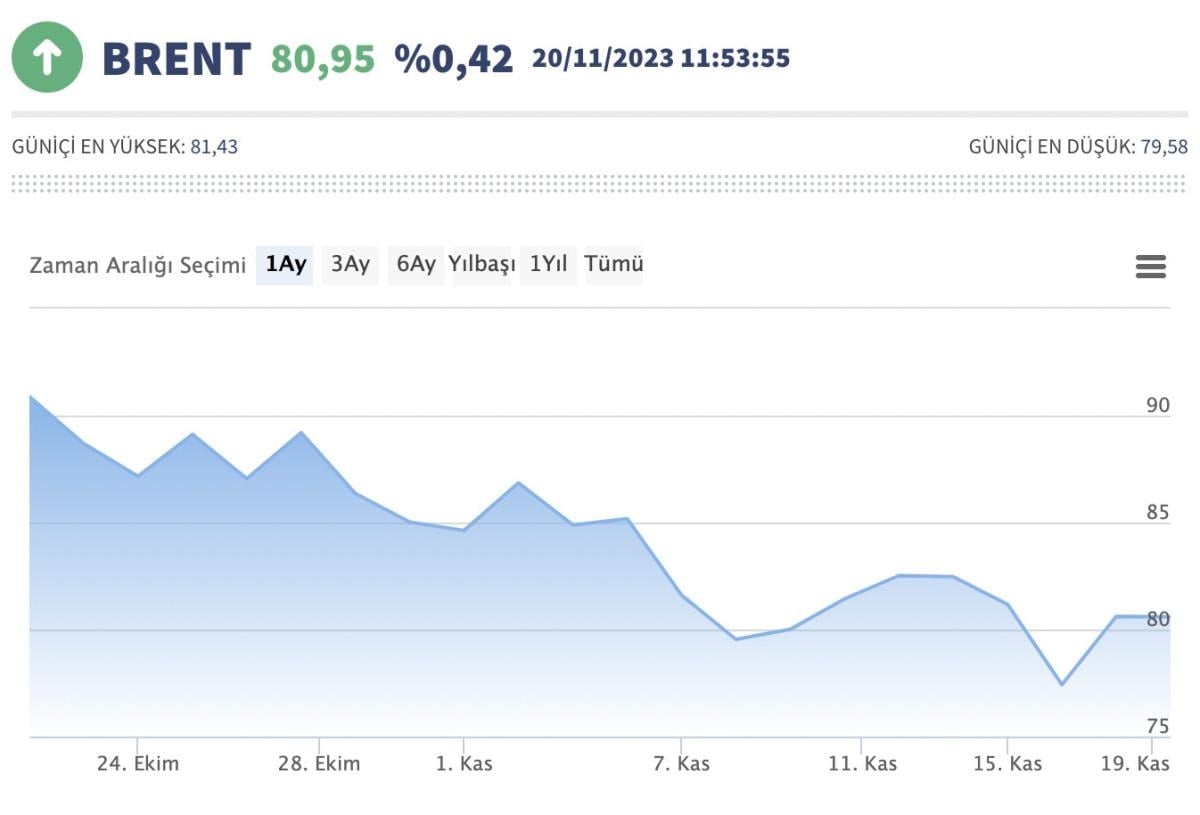Click the BRENT title text

[176, 59]
